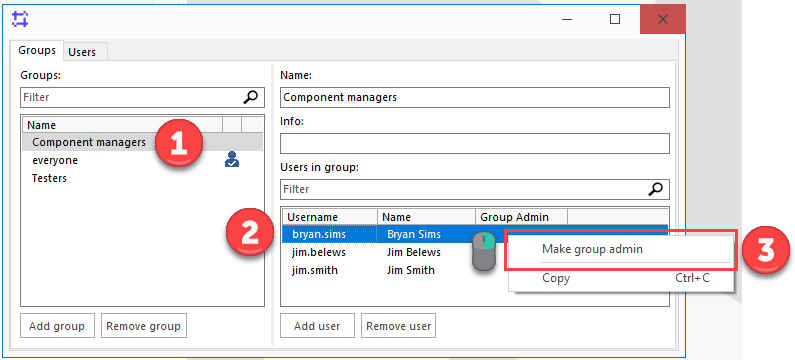Click the Name column header in users table
This screenshot has height=360, width=795.
tap(426, 217)
